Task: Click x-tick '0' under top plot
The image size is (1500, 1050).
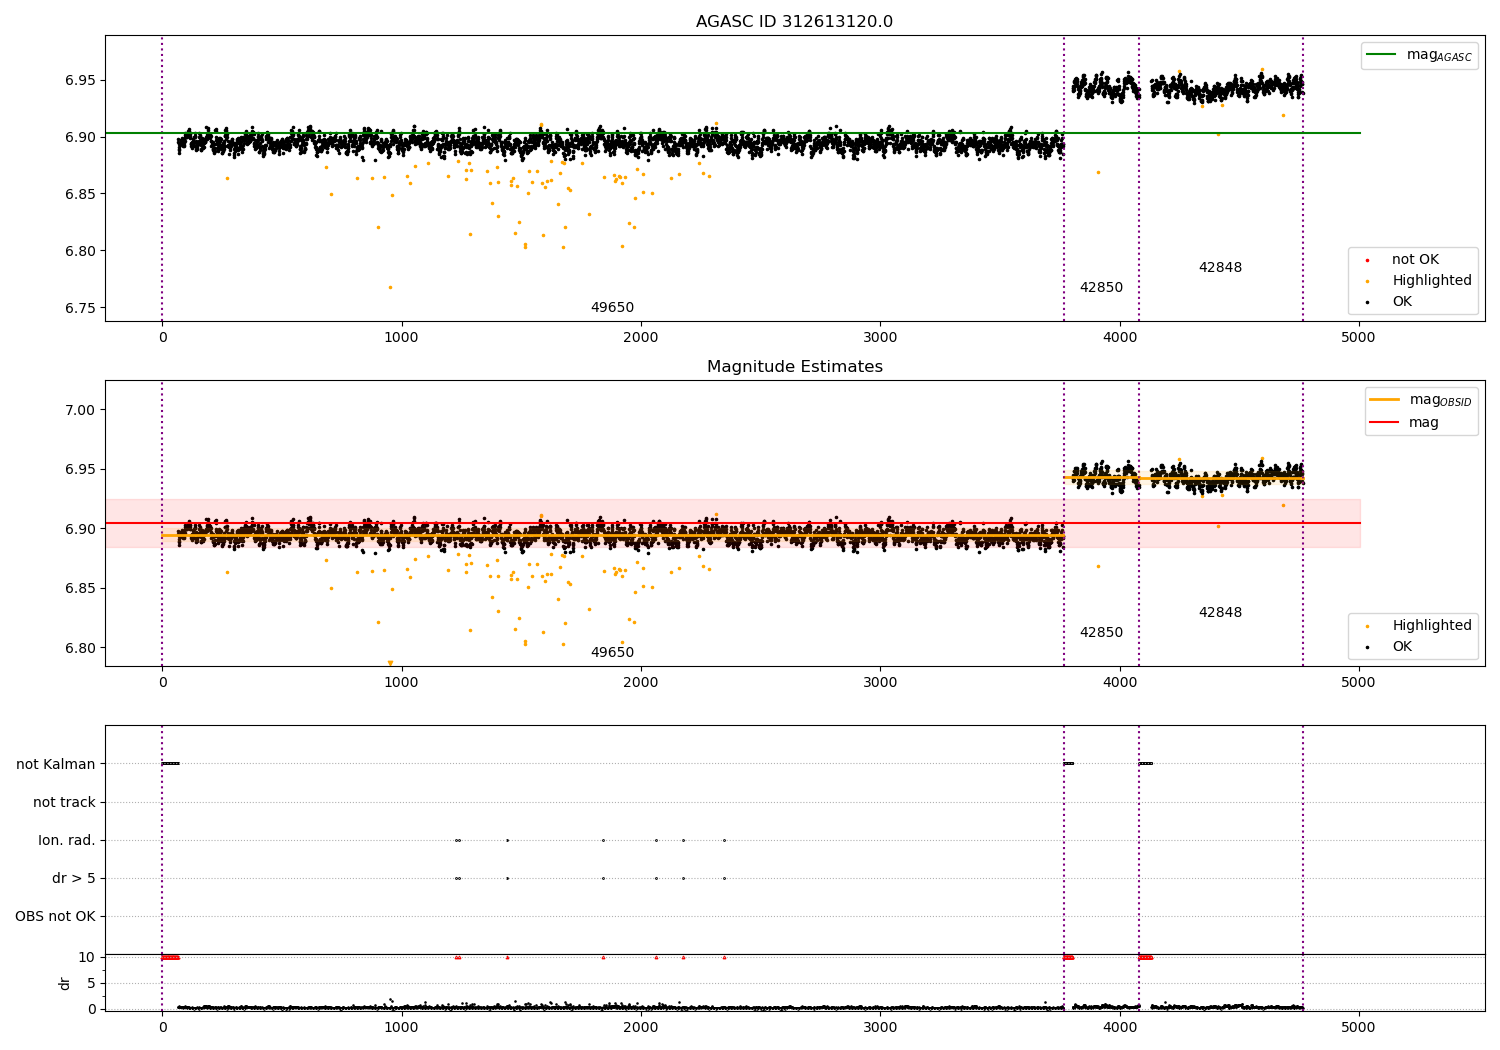Action: pyautogui.click(x=162, y=338)
